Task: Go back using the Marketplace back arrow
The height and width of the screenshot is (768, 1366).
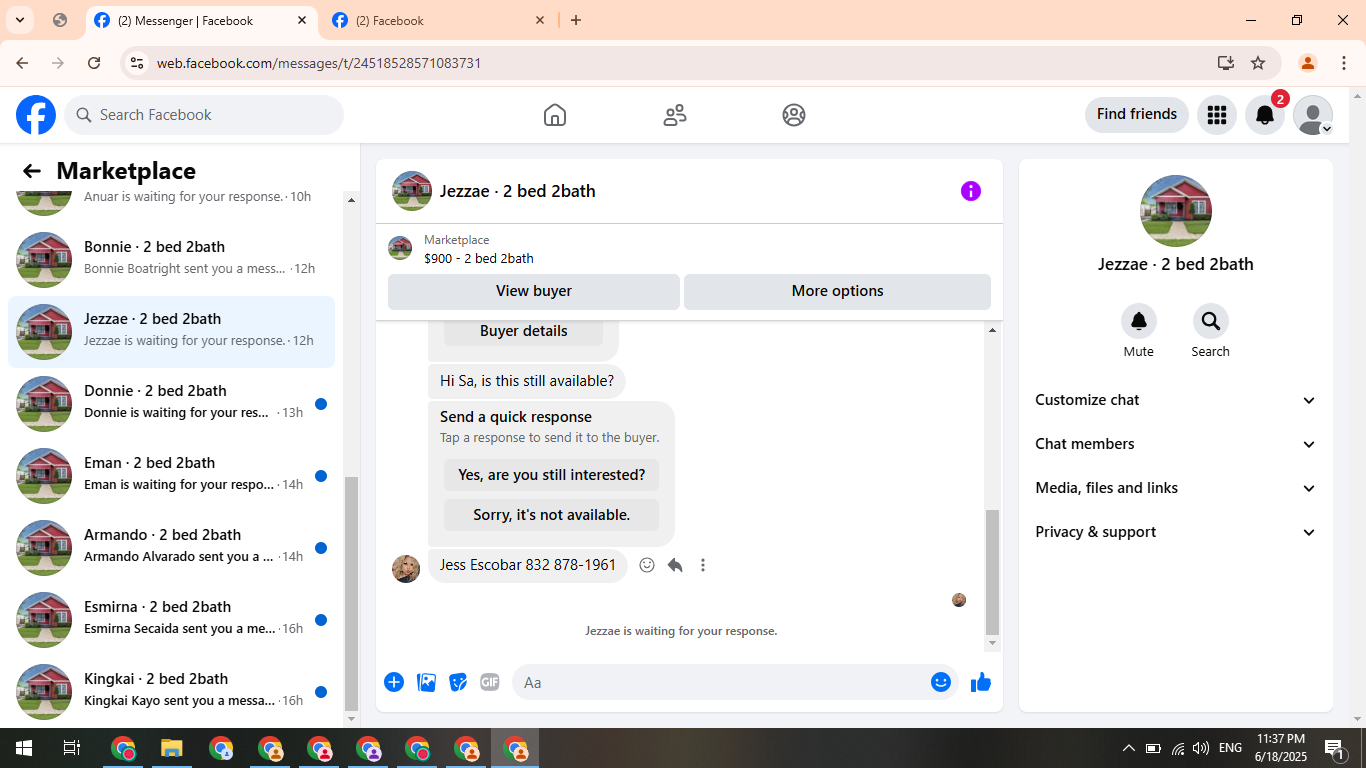Action: 32,171
